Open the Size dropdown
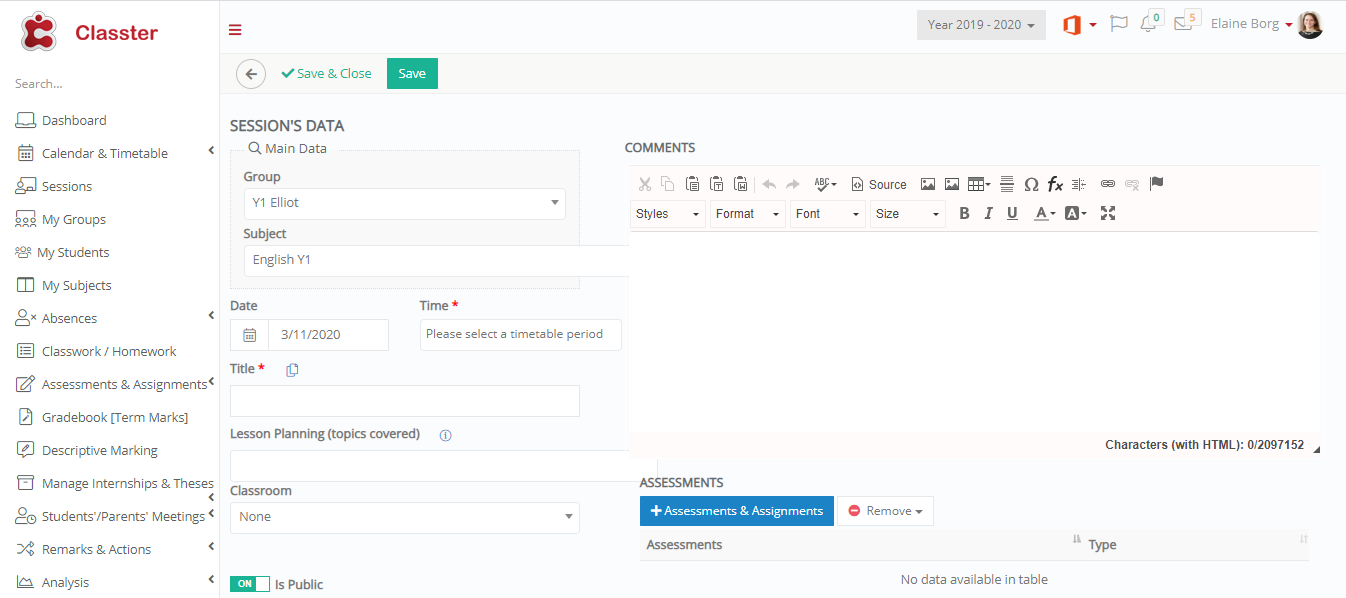This screenshot has height=598, width=1346. coord(908,214)
